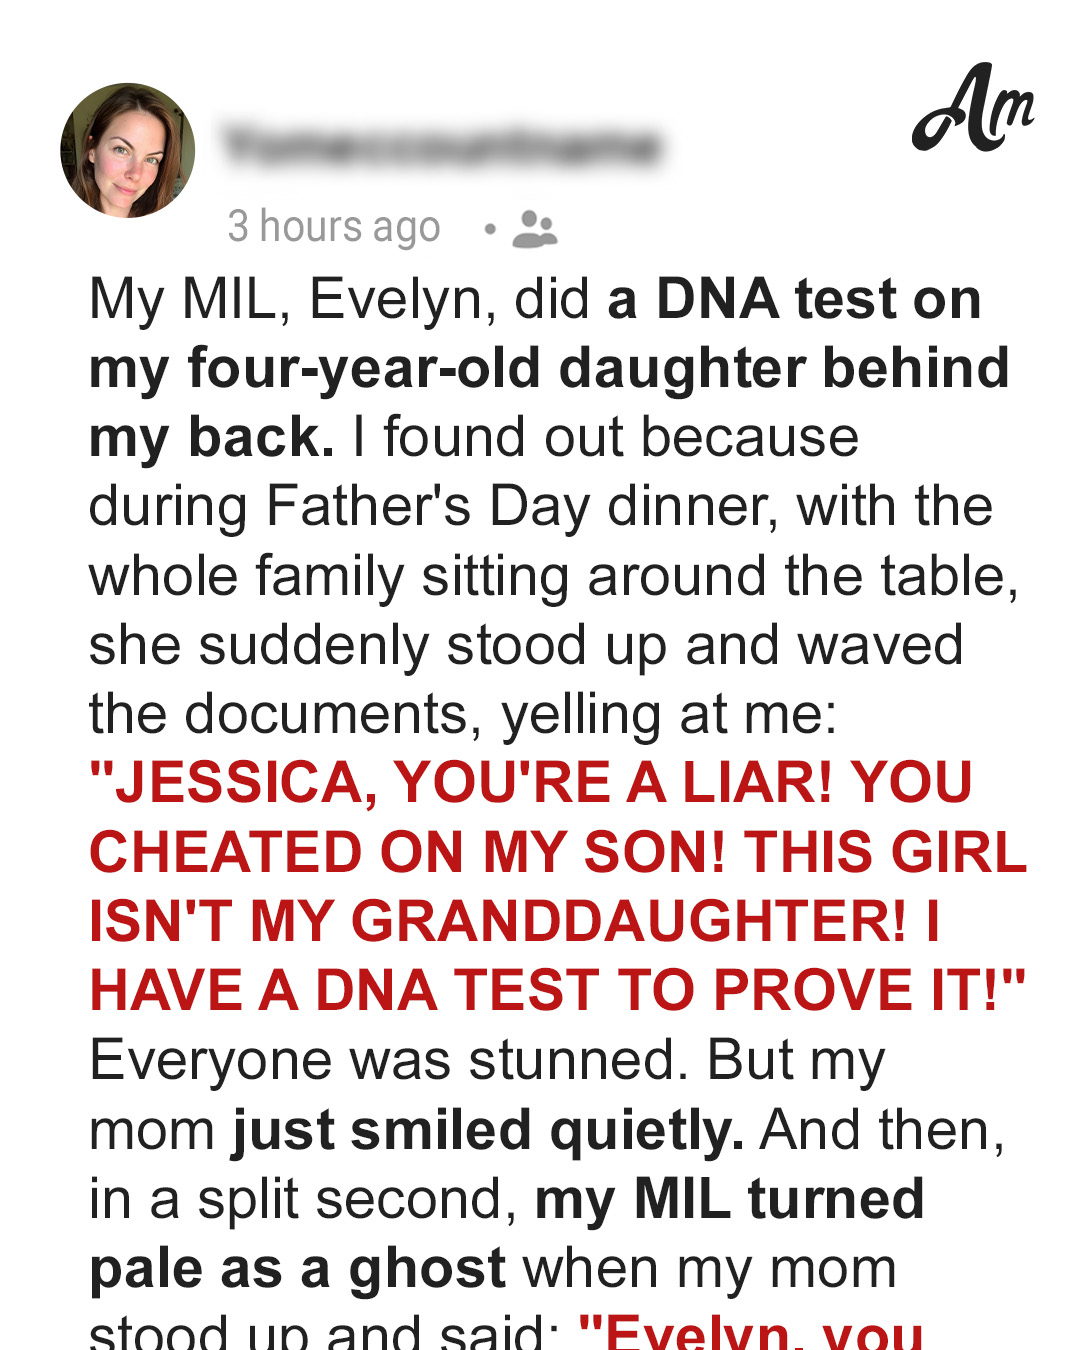Click the red line "HAVE A DNA TEST TO PROVE IT!"

[x=557, y=990]
